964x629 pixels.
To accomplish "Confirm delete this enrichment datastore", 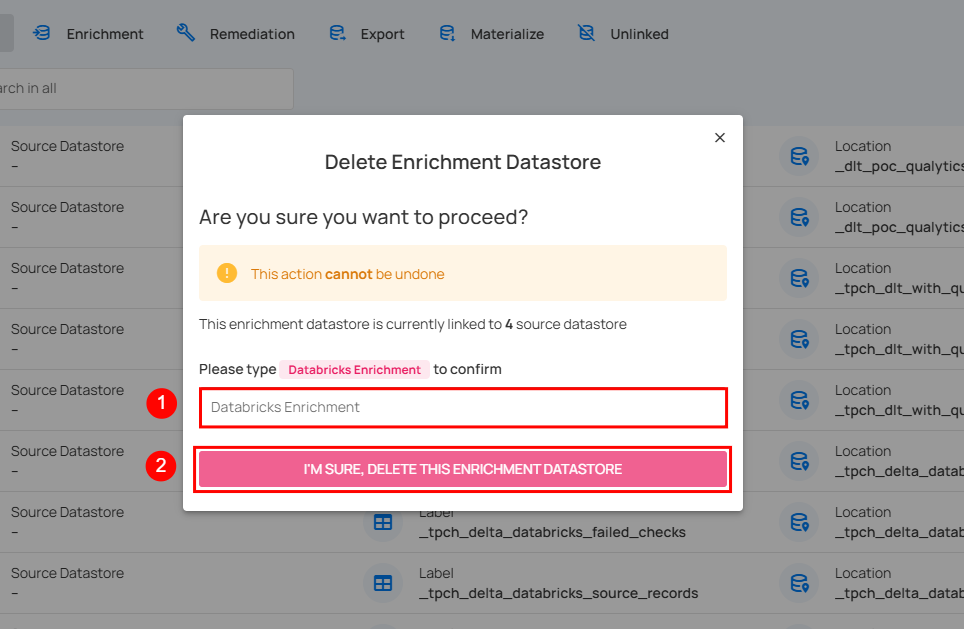I will coord(463,469).
